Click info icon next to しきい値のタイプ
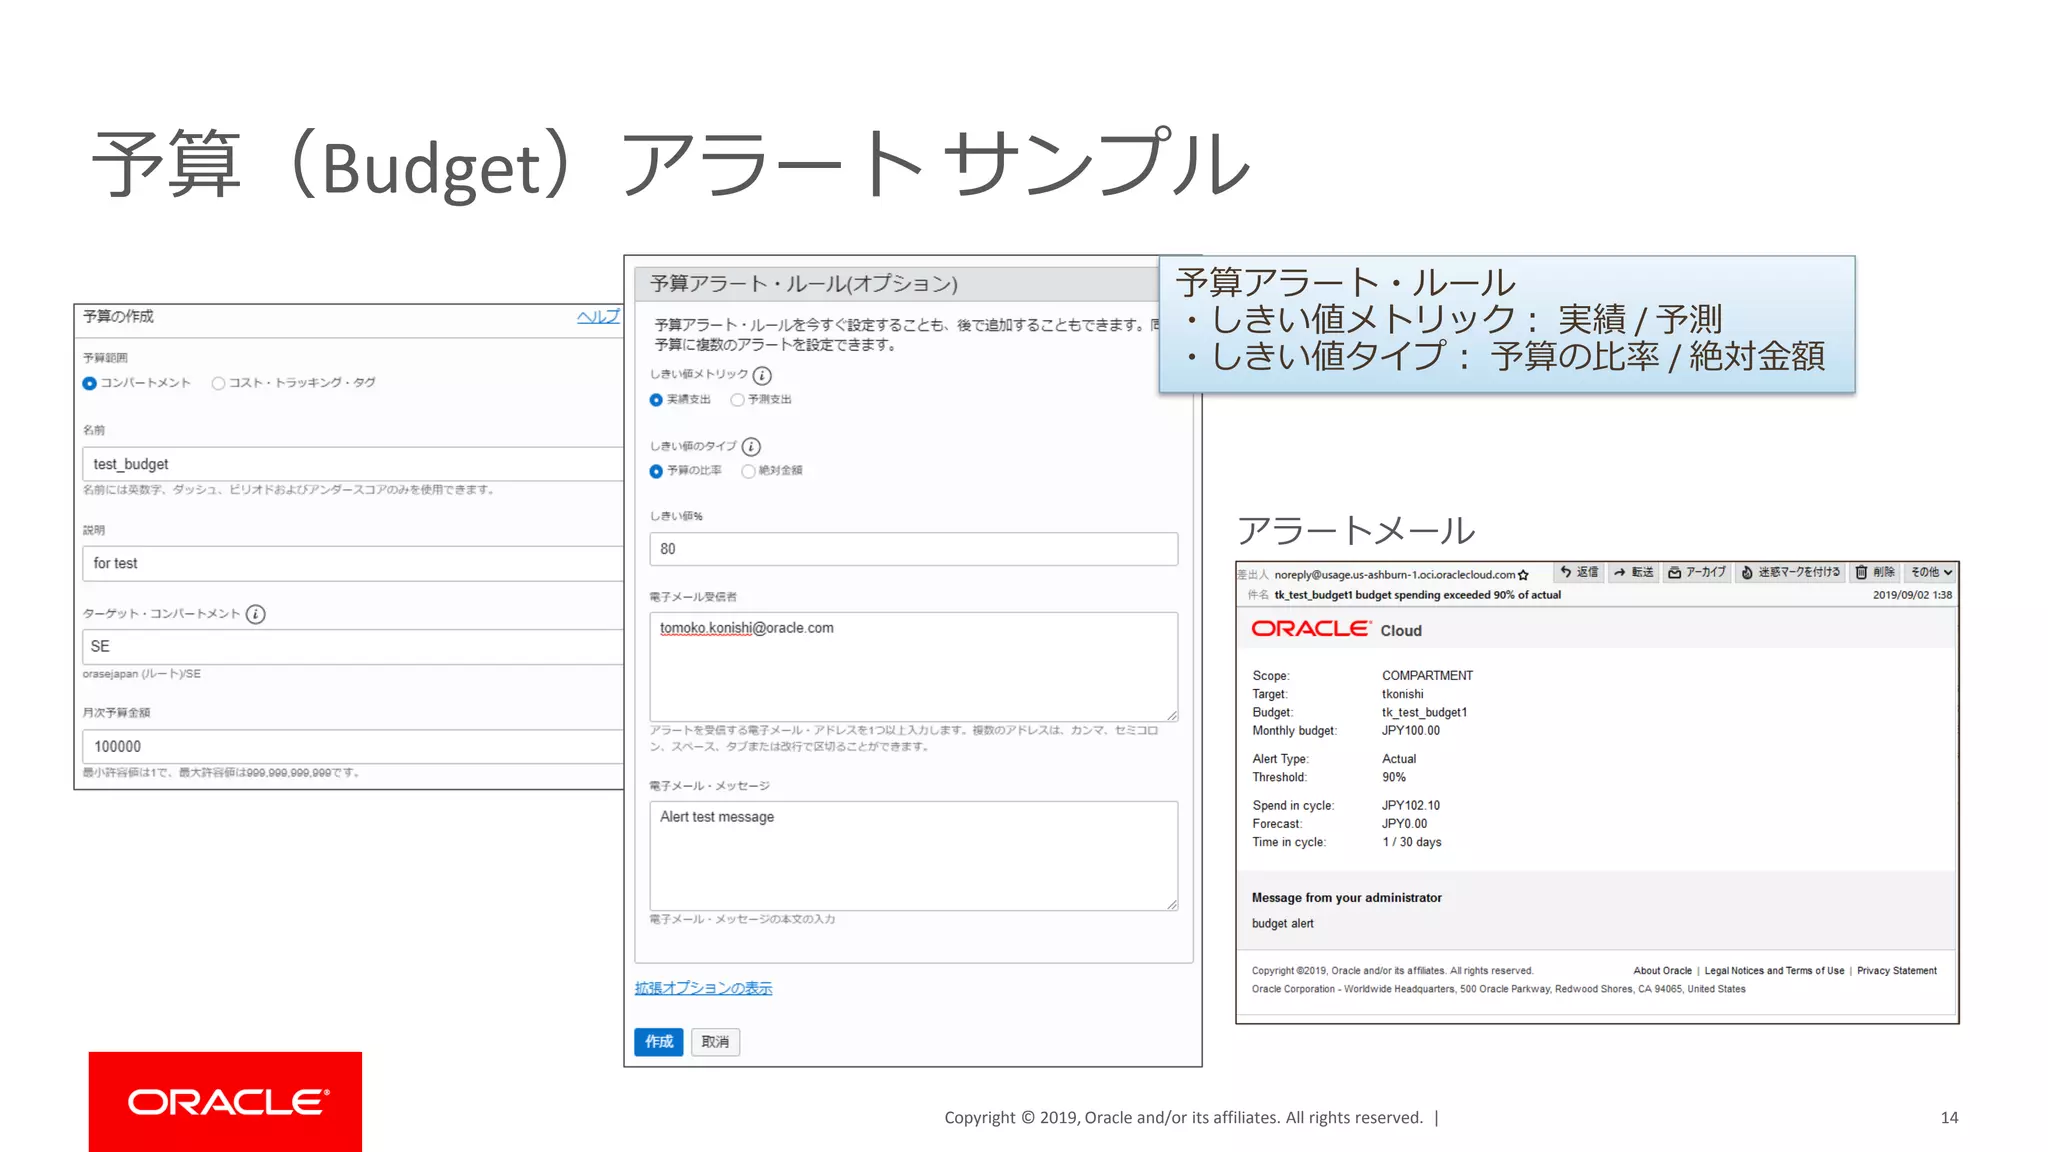 751,447
